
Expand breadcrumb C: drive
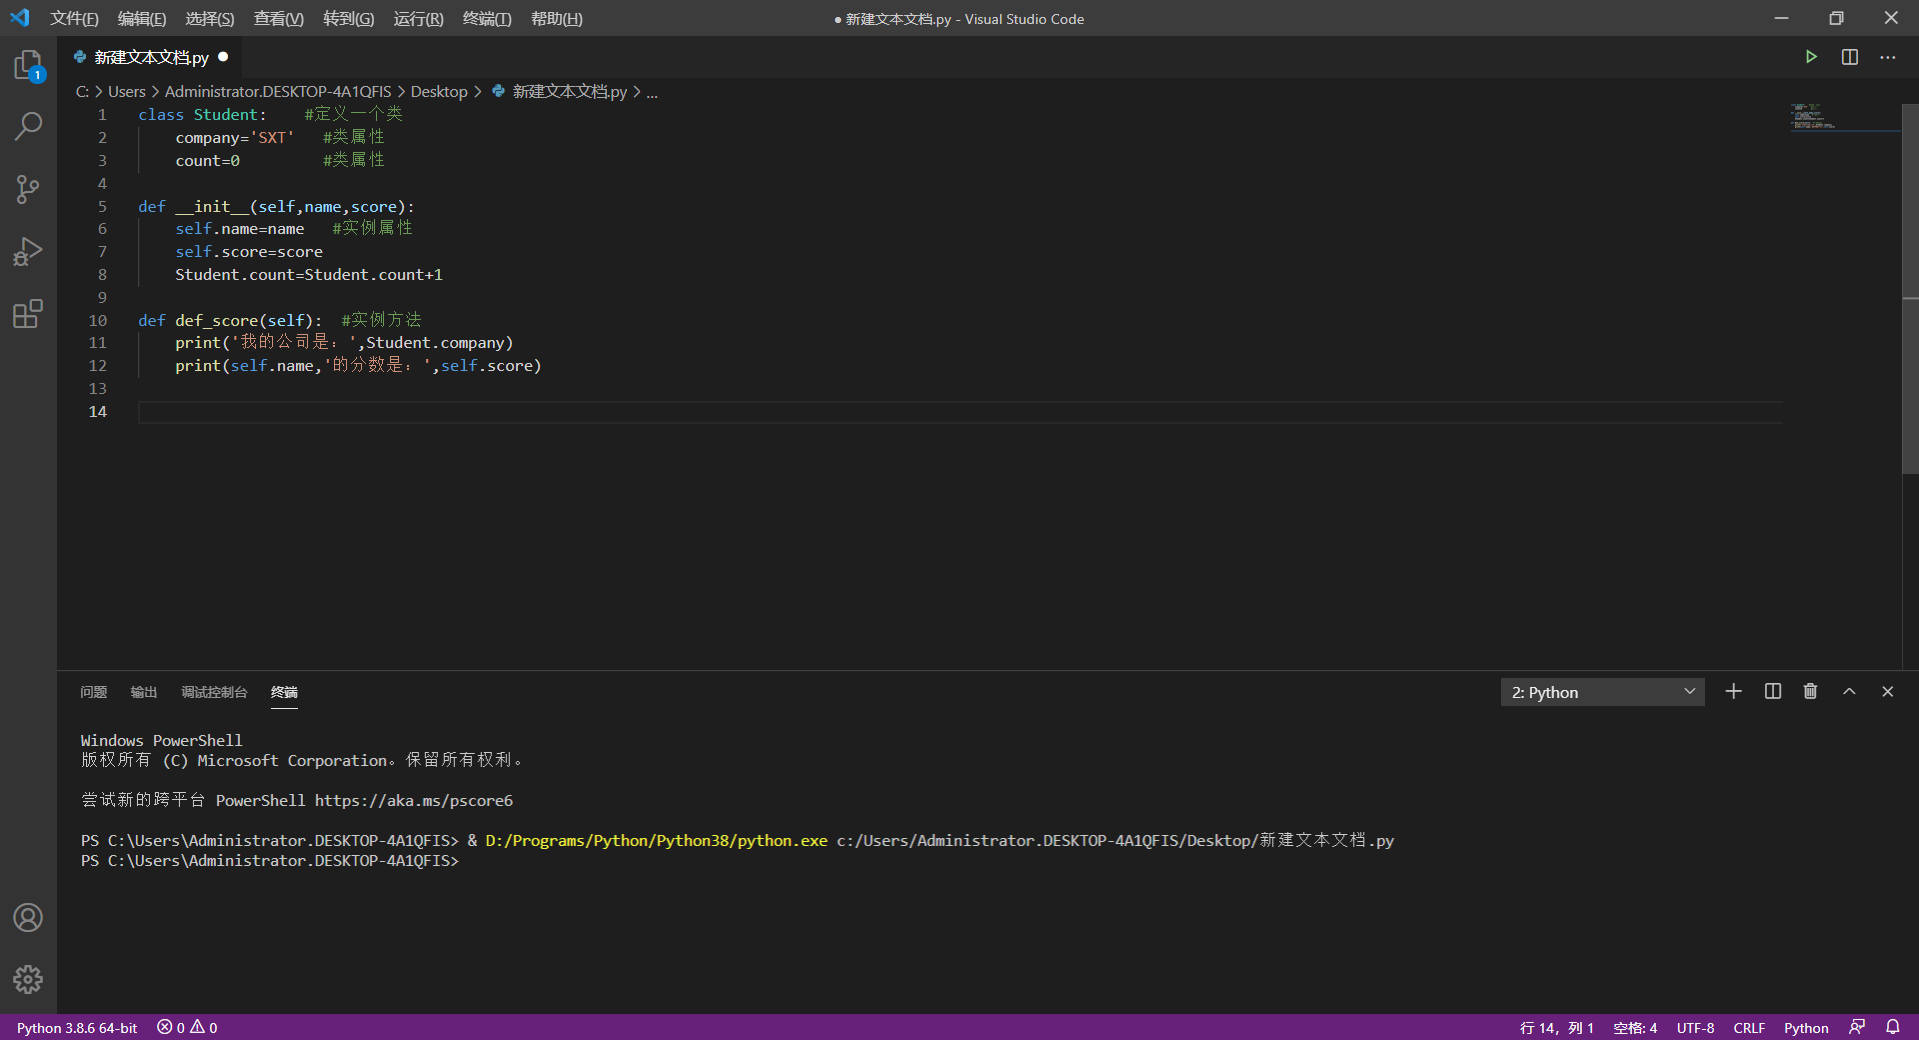click(x=82, y=91)
